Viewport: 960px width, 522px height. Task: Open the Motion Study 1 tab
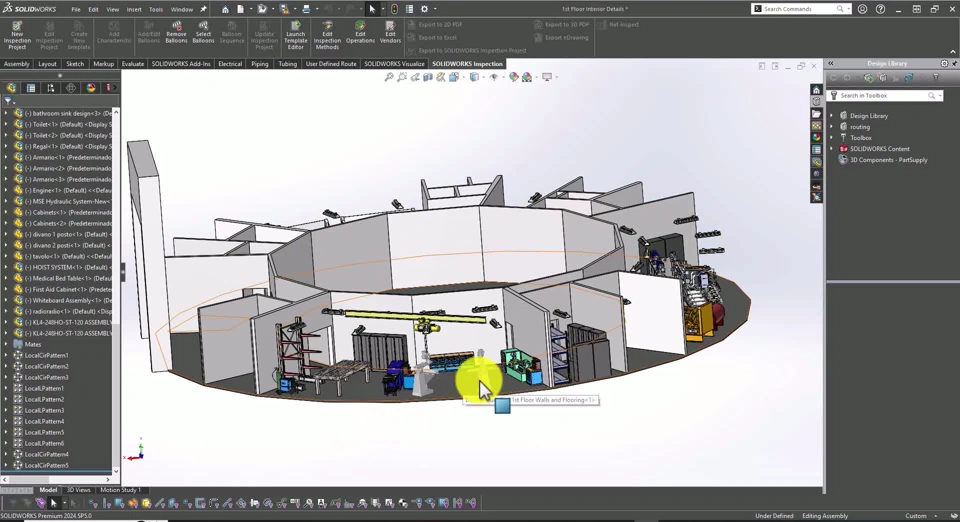[x=120, y=490]
